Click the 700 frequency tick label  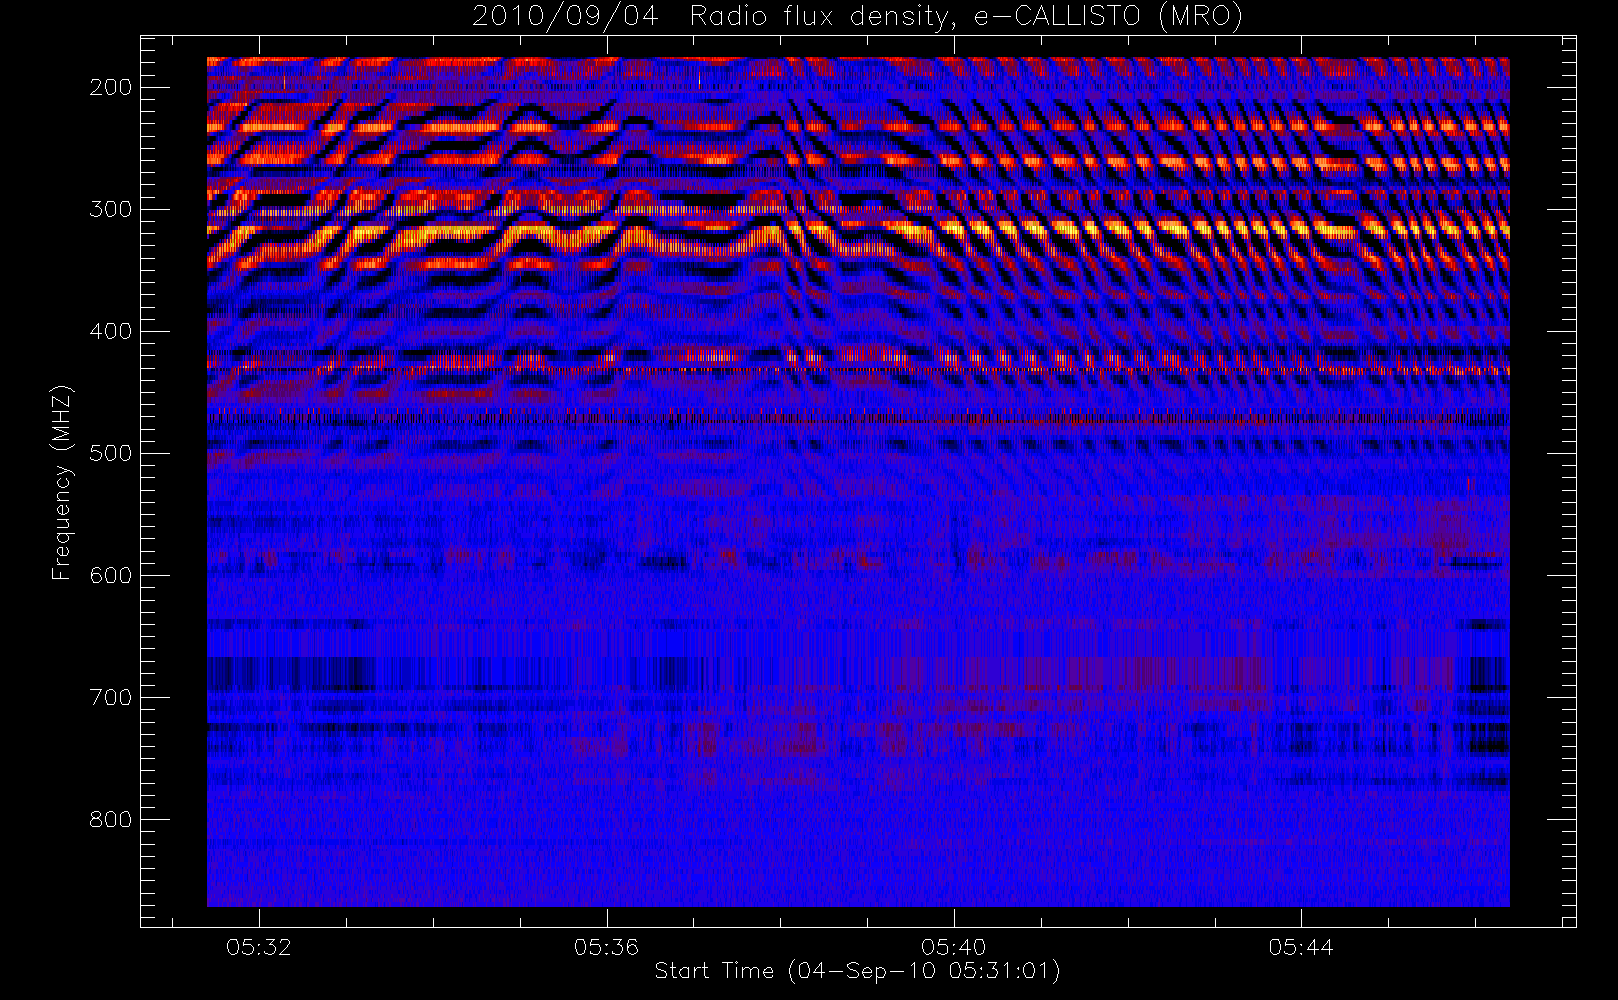tap(111, 697)
